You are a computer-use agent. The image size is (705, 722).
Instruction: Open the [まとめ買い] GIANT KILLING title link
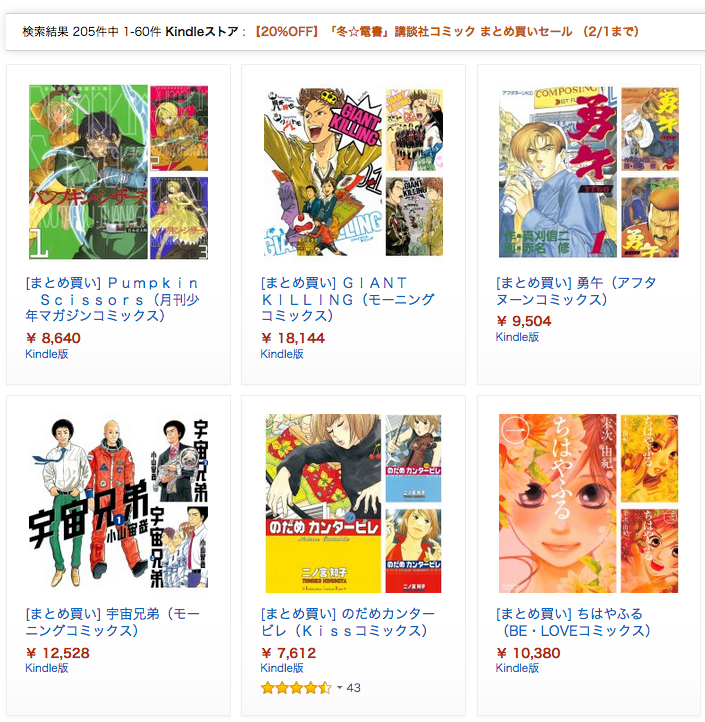click(348, 299)
